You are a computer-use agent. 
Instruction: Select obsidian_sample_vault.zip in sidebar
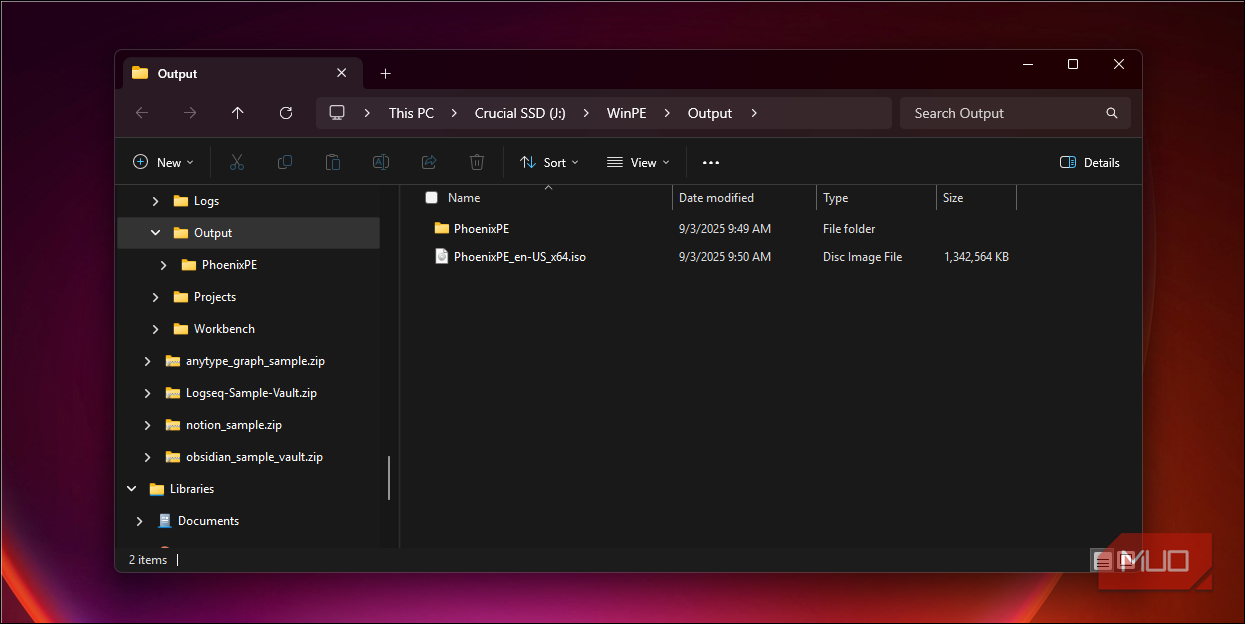tap(254, 456)
